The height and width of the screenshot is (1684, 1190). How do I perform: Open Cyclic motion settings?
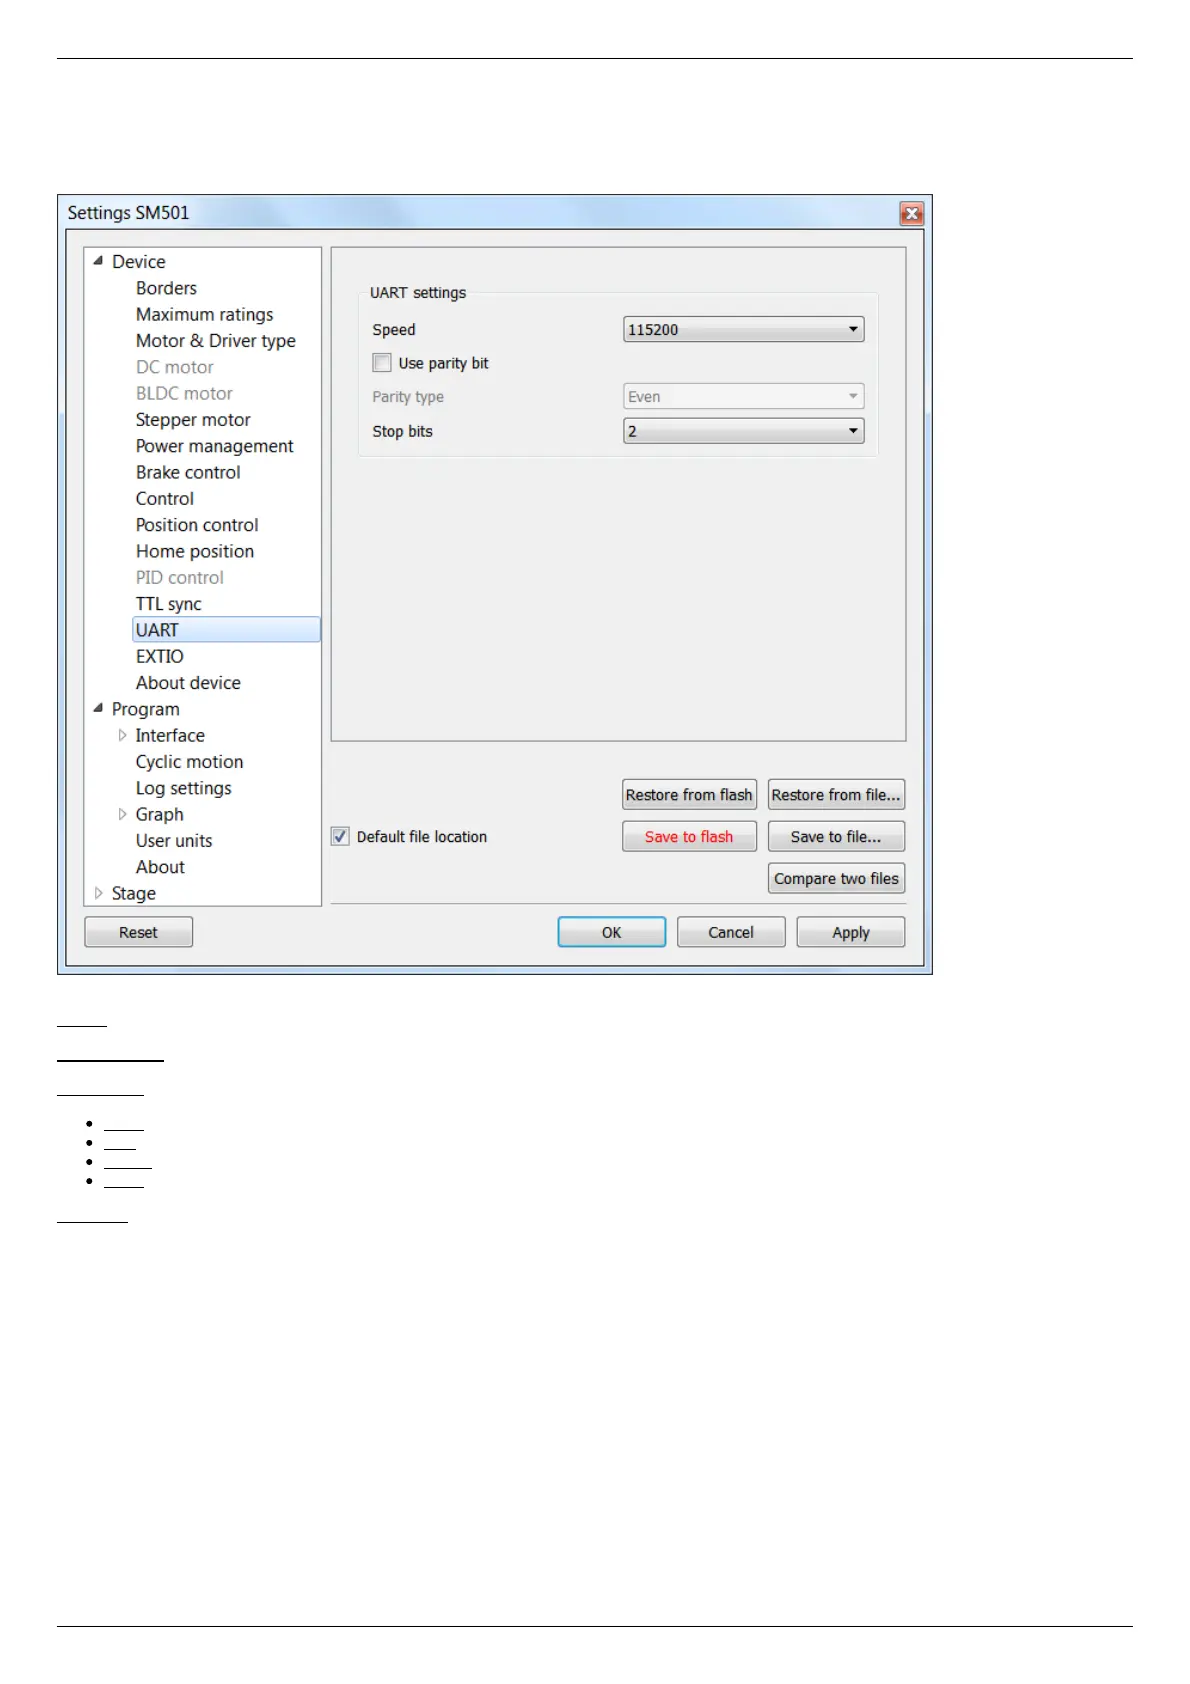point(189,761)
